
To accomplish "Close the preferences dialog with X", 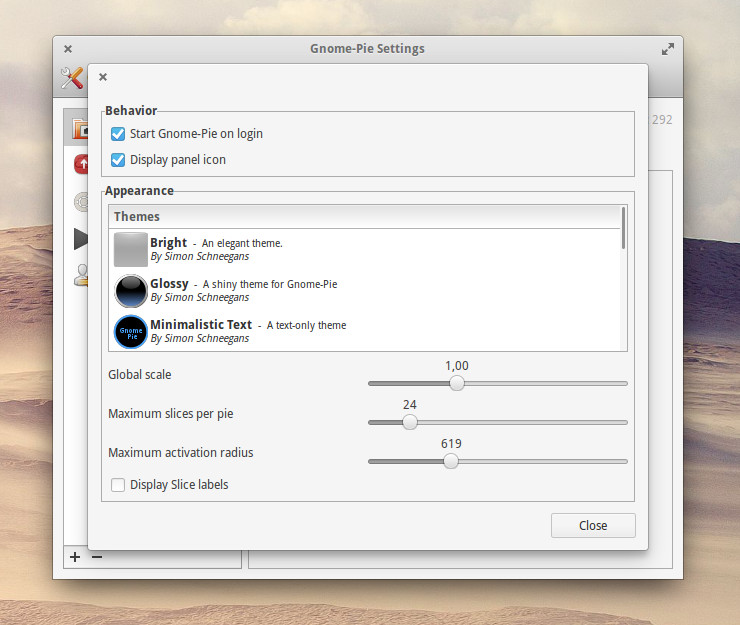I will [103, 76].
